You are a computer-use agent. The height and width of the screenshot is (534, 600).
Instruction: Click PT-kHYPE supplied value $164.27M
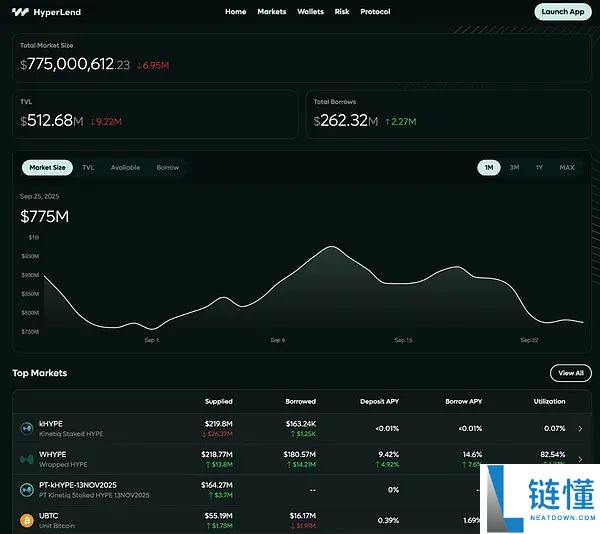217,485
